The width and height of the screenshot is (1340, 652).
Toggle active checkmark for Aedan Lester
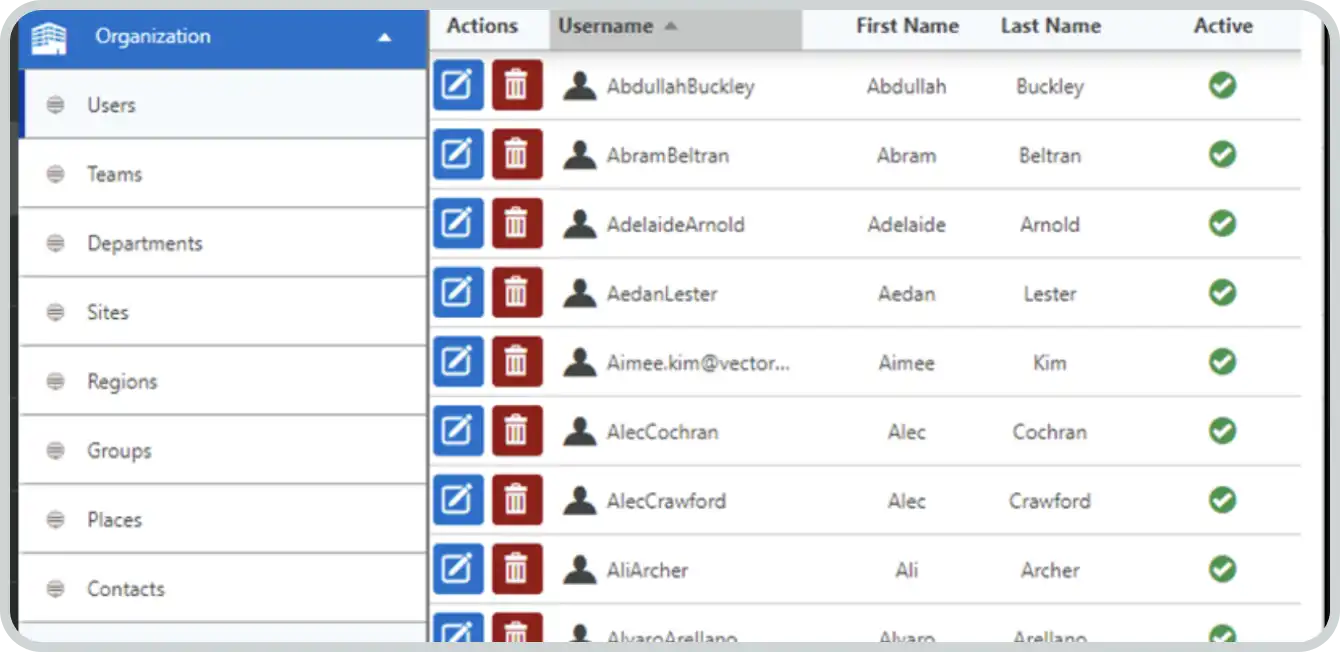click(1222, 292)
